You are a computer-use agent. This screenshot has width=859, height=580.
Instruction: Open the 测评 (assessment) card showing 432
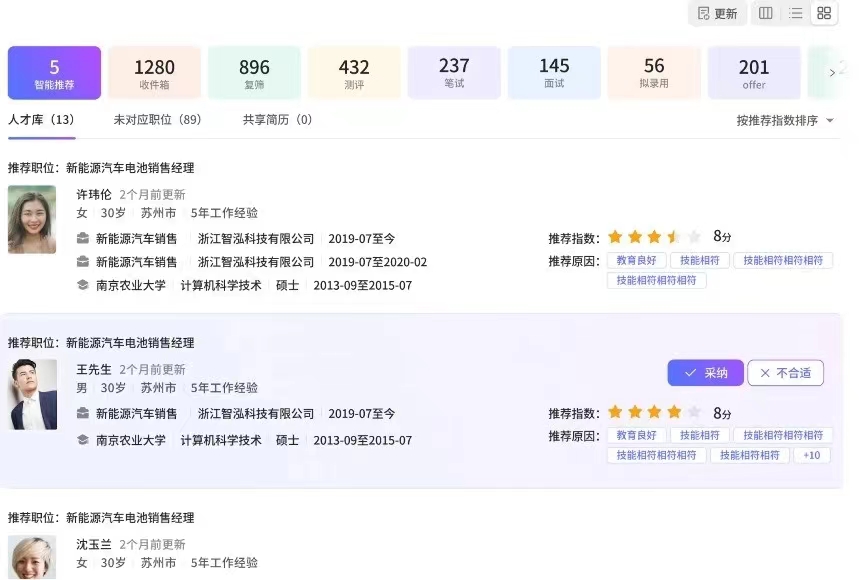coord(355,72)
